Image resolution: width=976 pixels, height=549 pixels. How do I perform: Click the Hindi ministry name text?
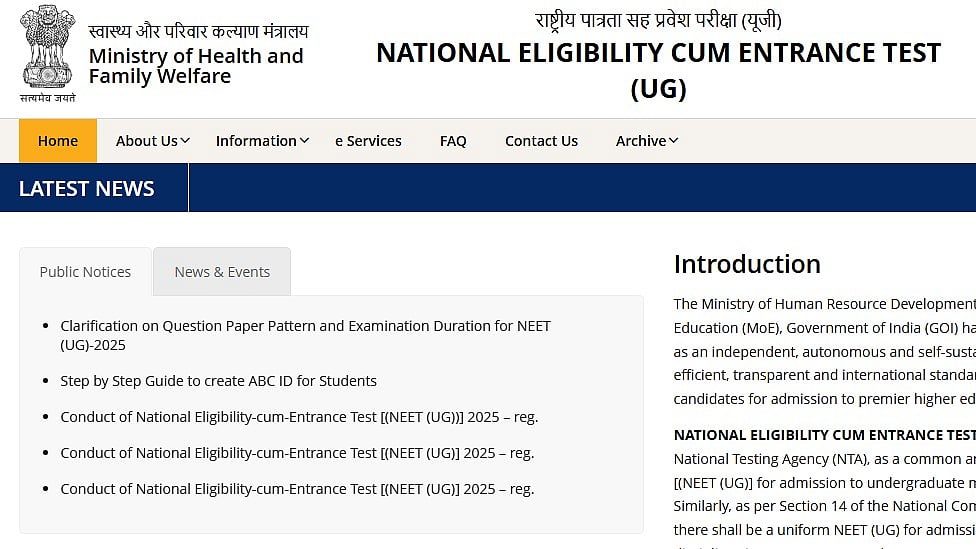coord(198,31)
